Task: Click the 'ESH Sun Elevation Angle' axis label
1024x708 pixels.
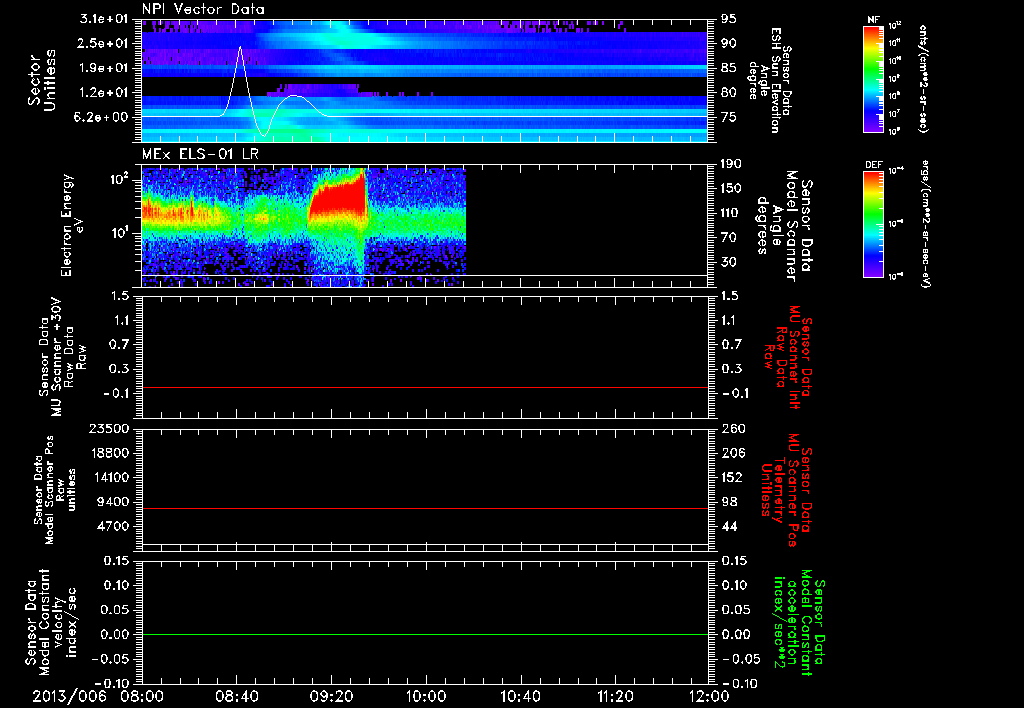Action: tap(770, 80)
